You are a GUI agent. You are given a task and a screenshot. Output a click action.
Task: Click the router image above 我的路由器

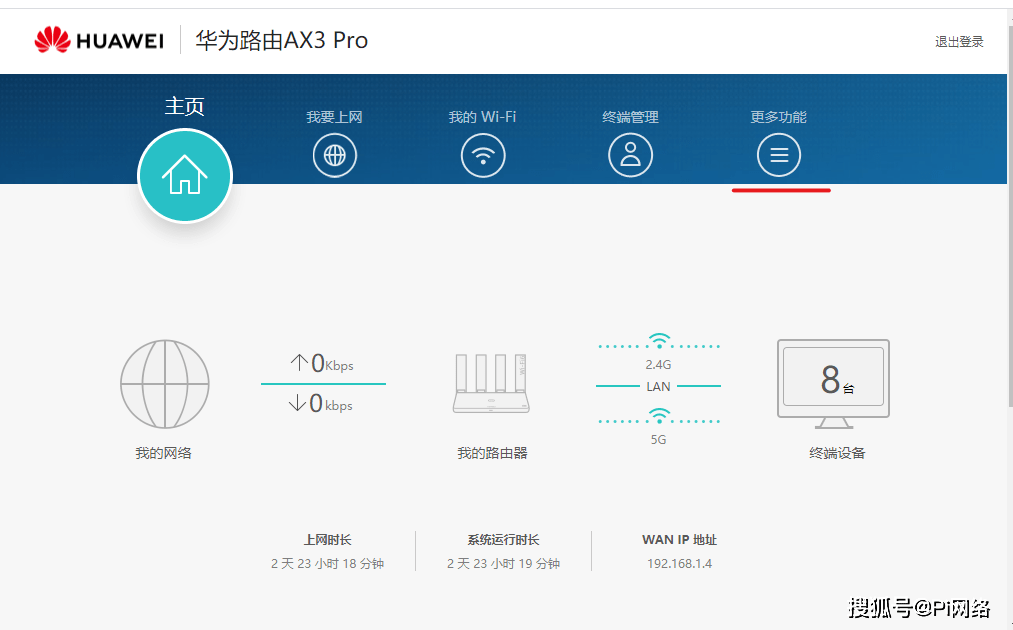tap(492, 383)
